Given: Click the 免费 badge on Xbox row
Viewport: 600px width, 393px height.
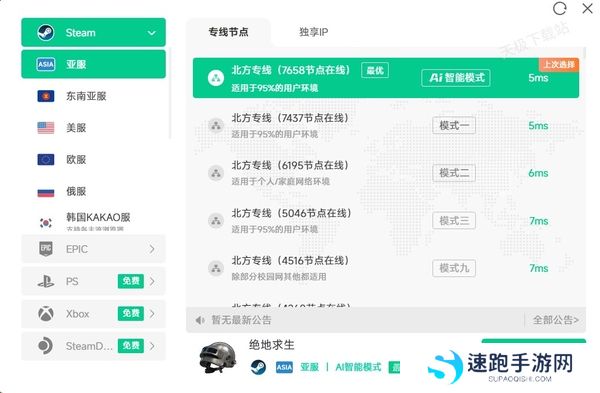Looking at the screenshot, I should (x=131, y=313).
